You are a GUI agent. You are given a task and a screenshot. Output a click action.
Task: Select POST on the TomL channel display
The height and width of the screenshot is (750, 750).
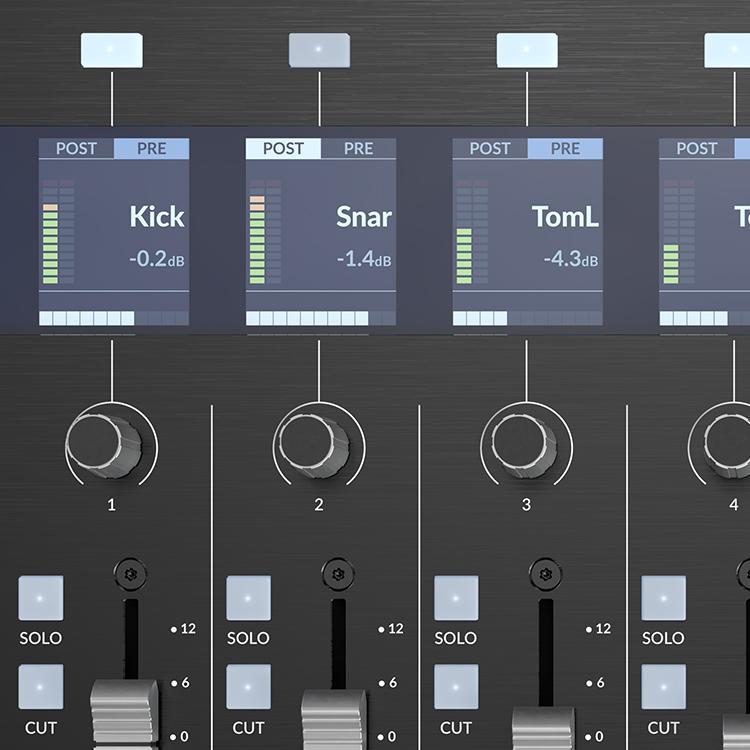pos(490,149)
